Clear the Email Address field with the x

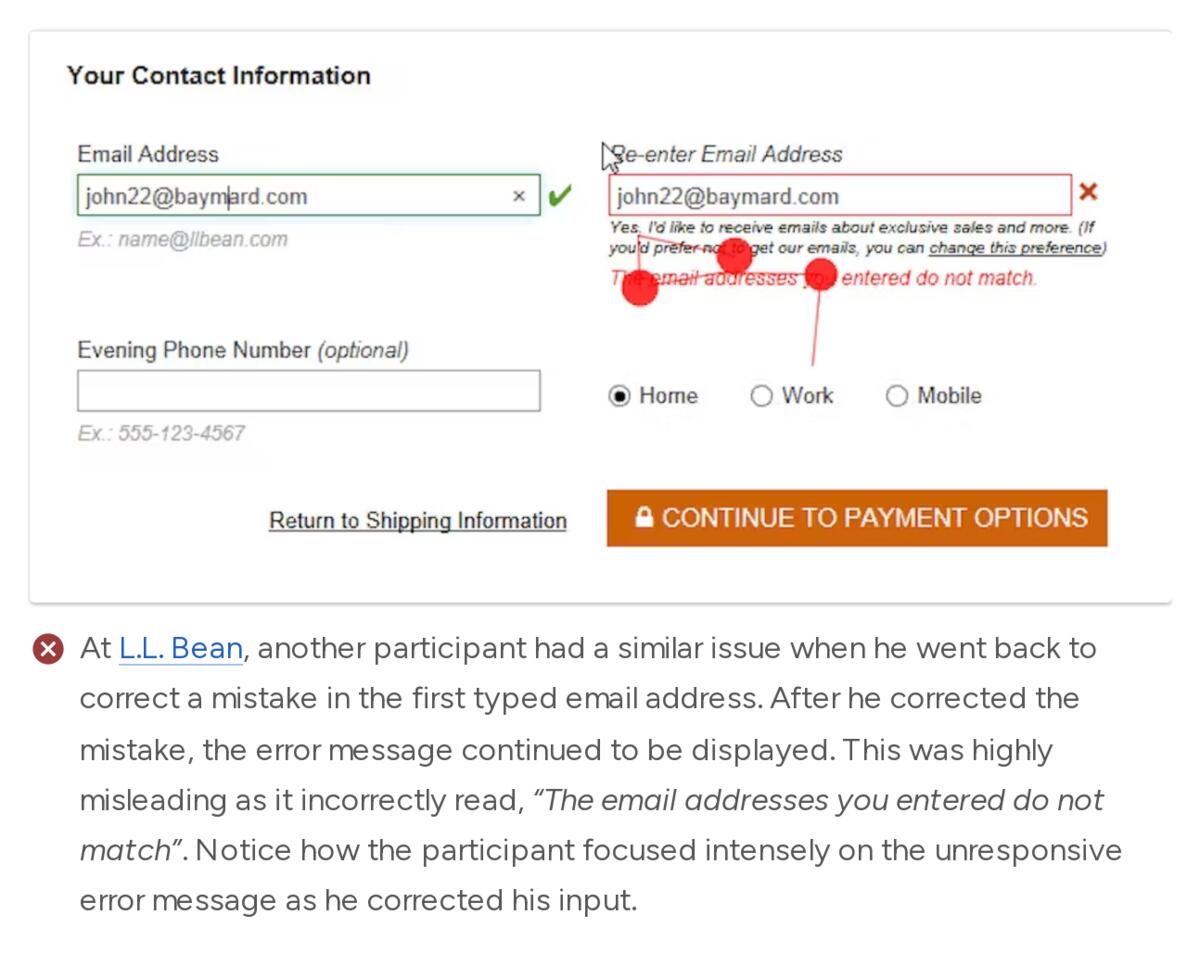coord(518,196)
